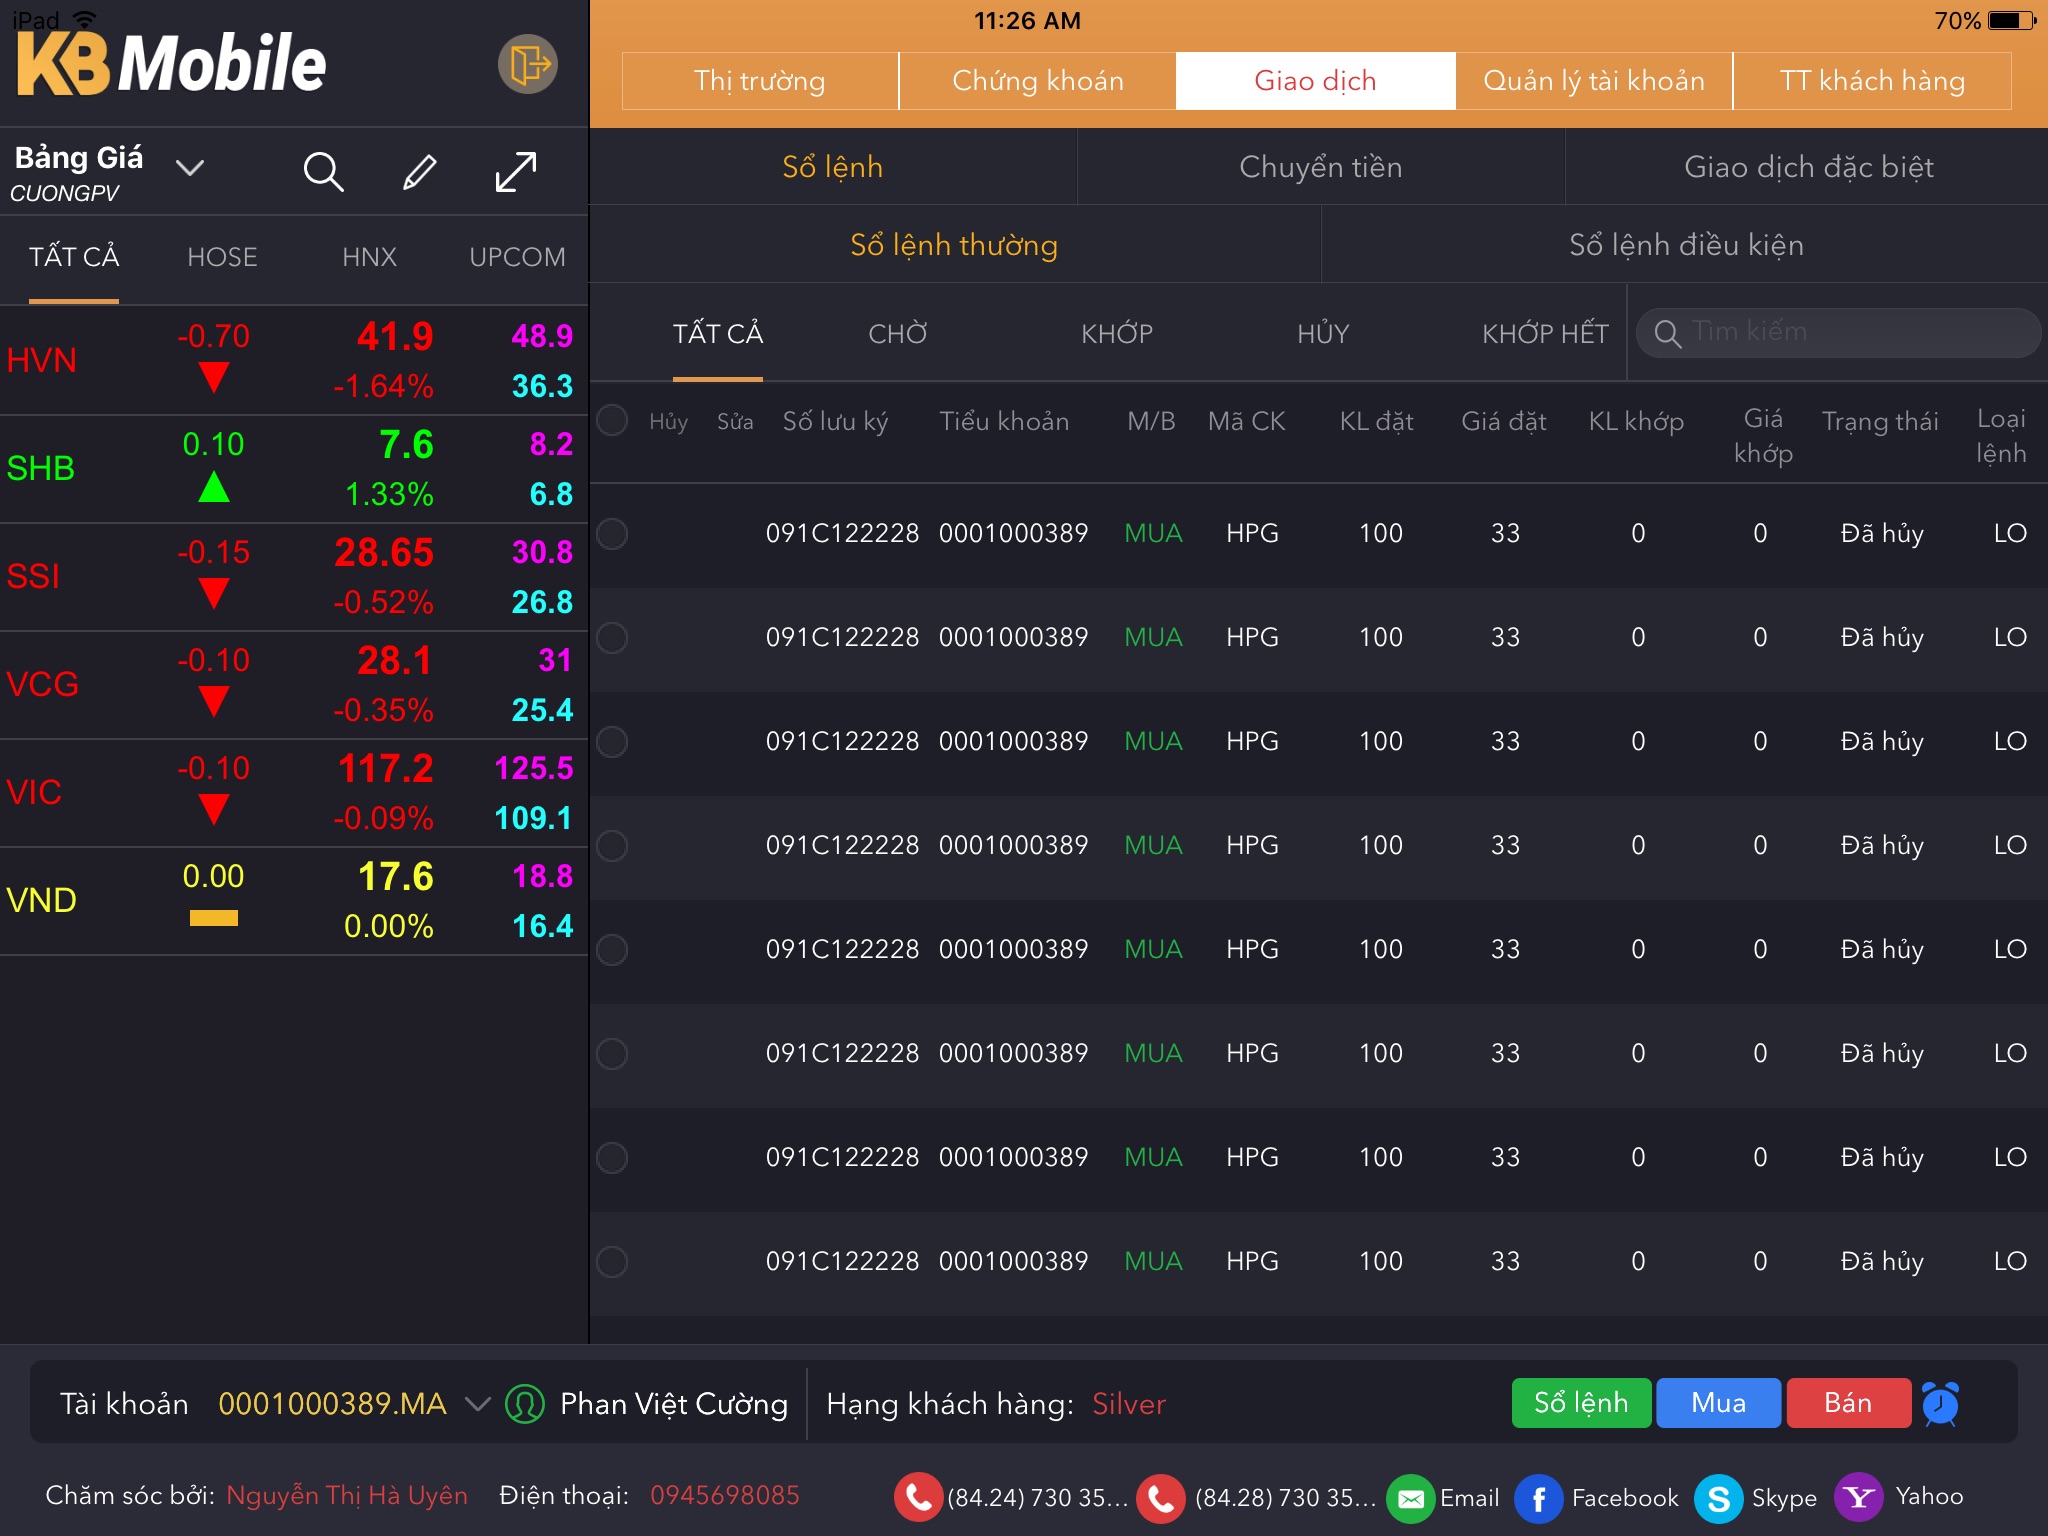Open the HVN stock row

[x=294, y=361]
